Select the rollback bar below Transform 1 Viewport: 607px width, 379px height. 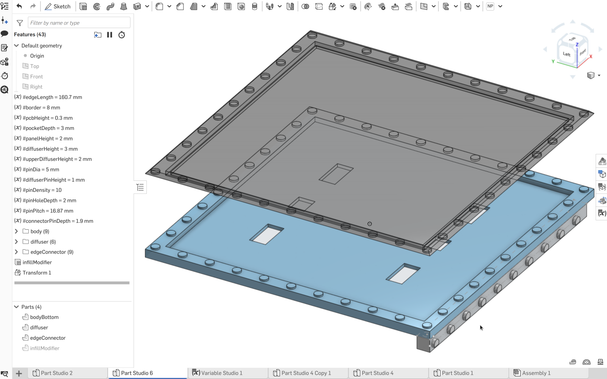coord(72,283)
